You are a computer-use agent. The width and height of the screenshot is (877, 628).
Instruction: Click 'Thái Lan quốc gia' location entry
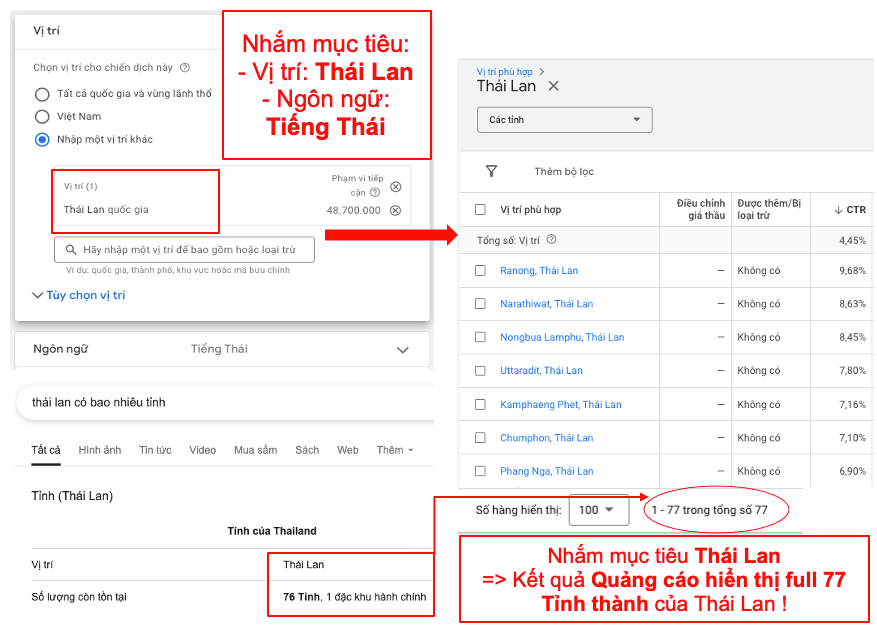click(x=106, y=210)
